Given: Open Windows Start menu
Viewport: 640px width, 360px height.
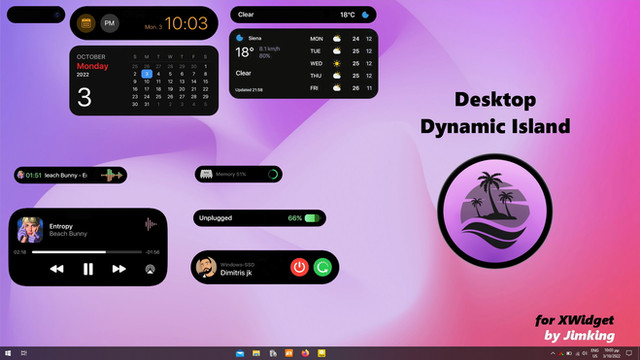Looking at the screenshot, I should click(8, 353).
